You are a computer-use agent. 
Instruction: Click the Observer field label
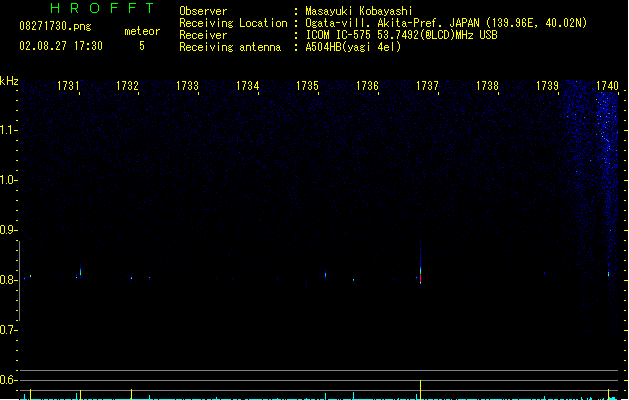point(203,11)
